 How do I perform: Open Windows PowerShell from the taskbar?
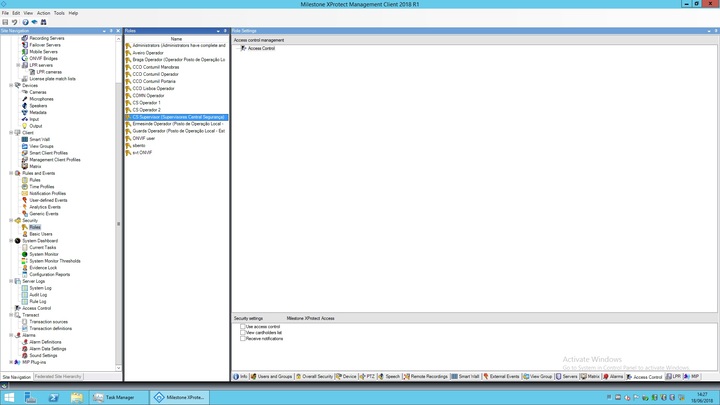tap(53, 397)
